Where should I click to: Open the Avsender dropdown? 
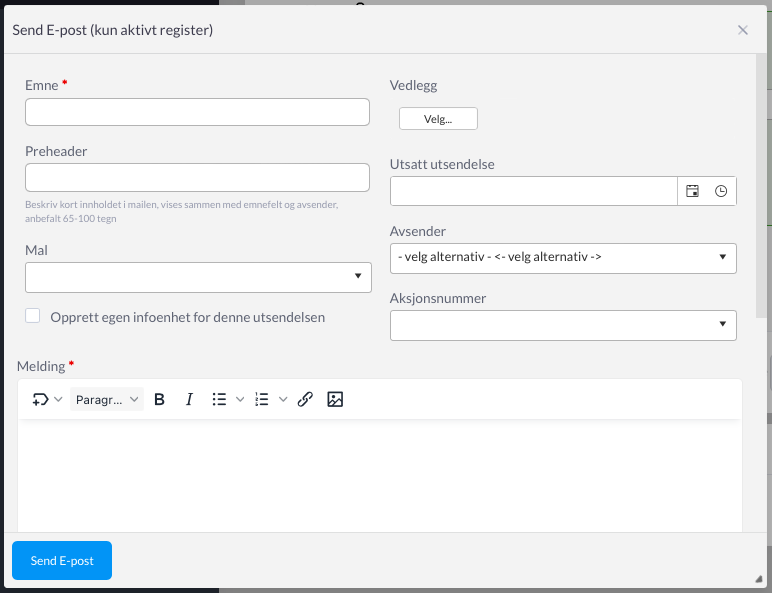[563, 258]
